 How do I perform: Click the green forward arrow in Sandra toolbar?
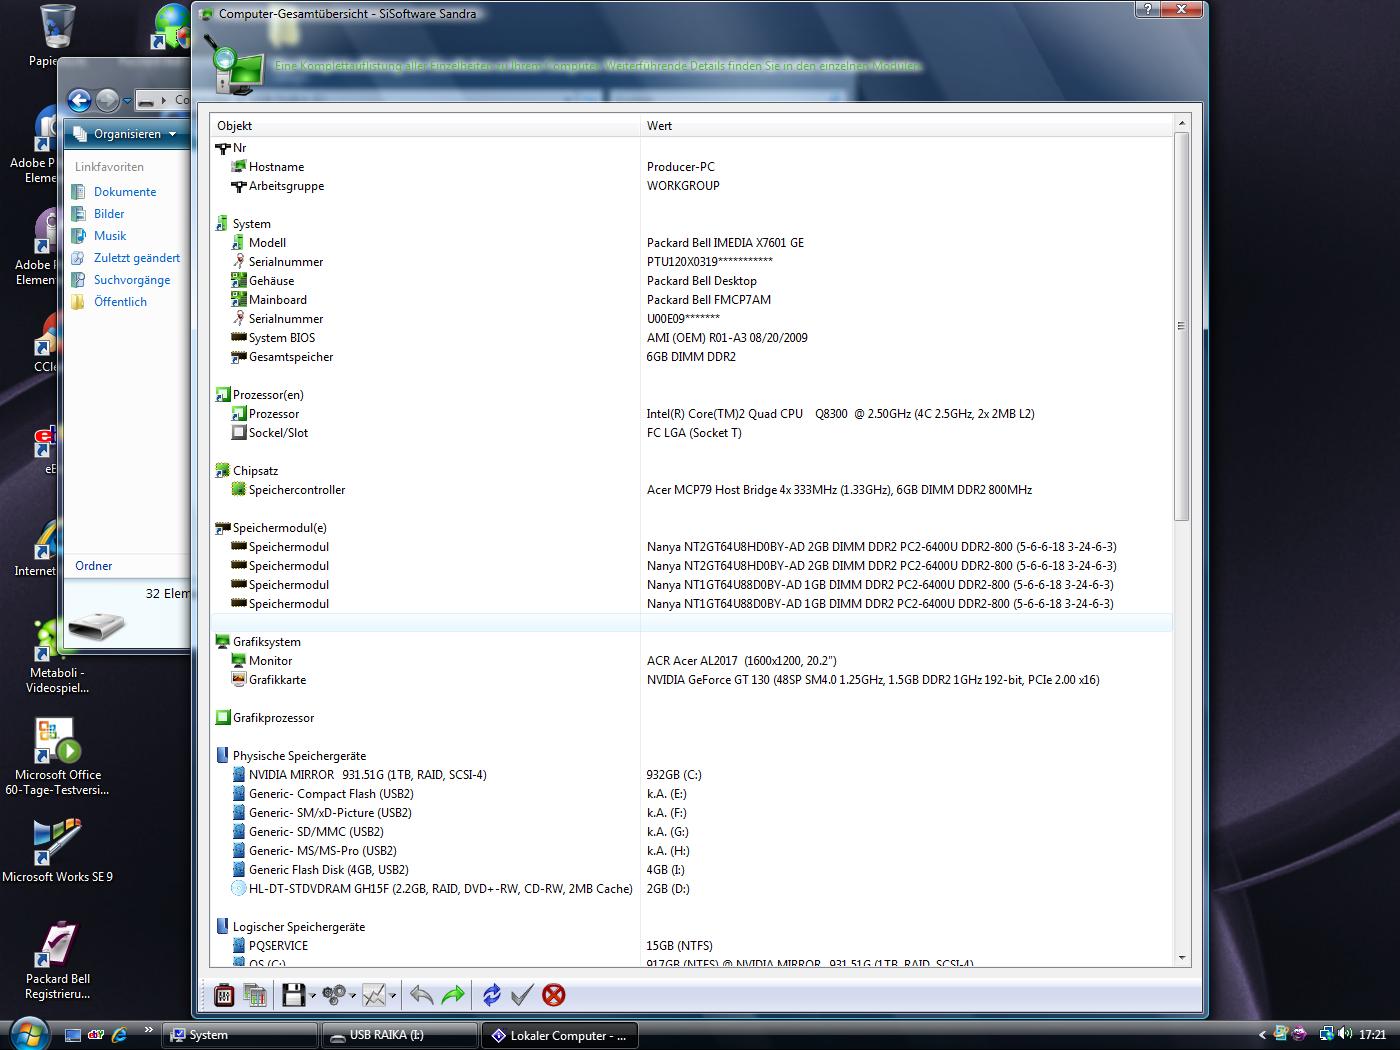pos(453,995)
